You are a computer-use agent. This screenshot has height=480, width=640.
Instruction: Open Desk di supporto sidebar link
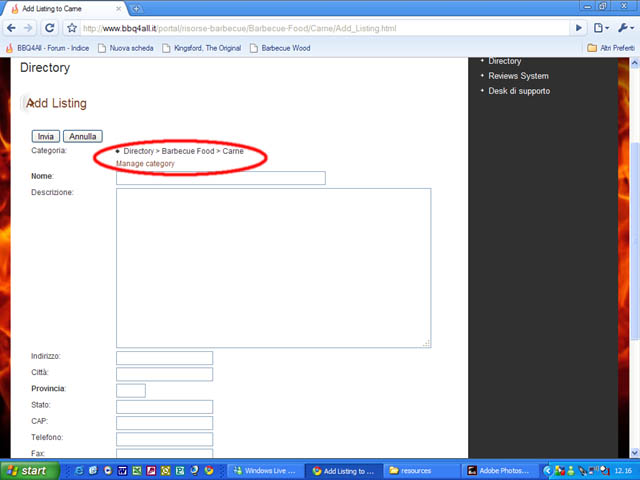click(x=519, y=91)
